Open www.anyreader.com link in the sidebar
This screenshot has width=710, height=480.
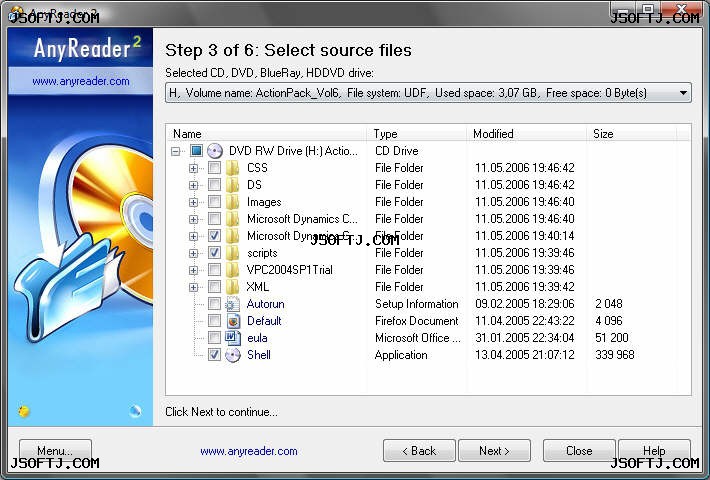coord(81,82)
